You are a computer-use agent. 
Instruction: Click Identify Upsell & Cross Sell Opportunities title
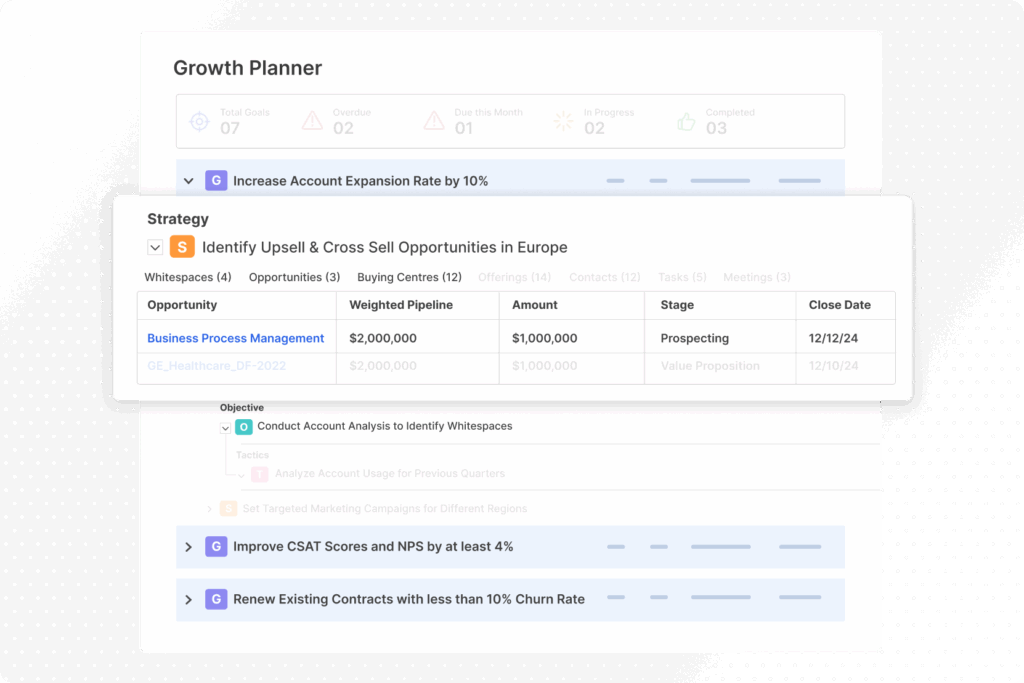click(385, 247)
